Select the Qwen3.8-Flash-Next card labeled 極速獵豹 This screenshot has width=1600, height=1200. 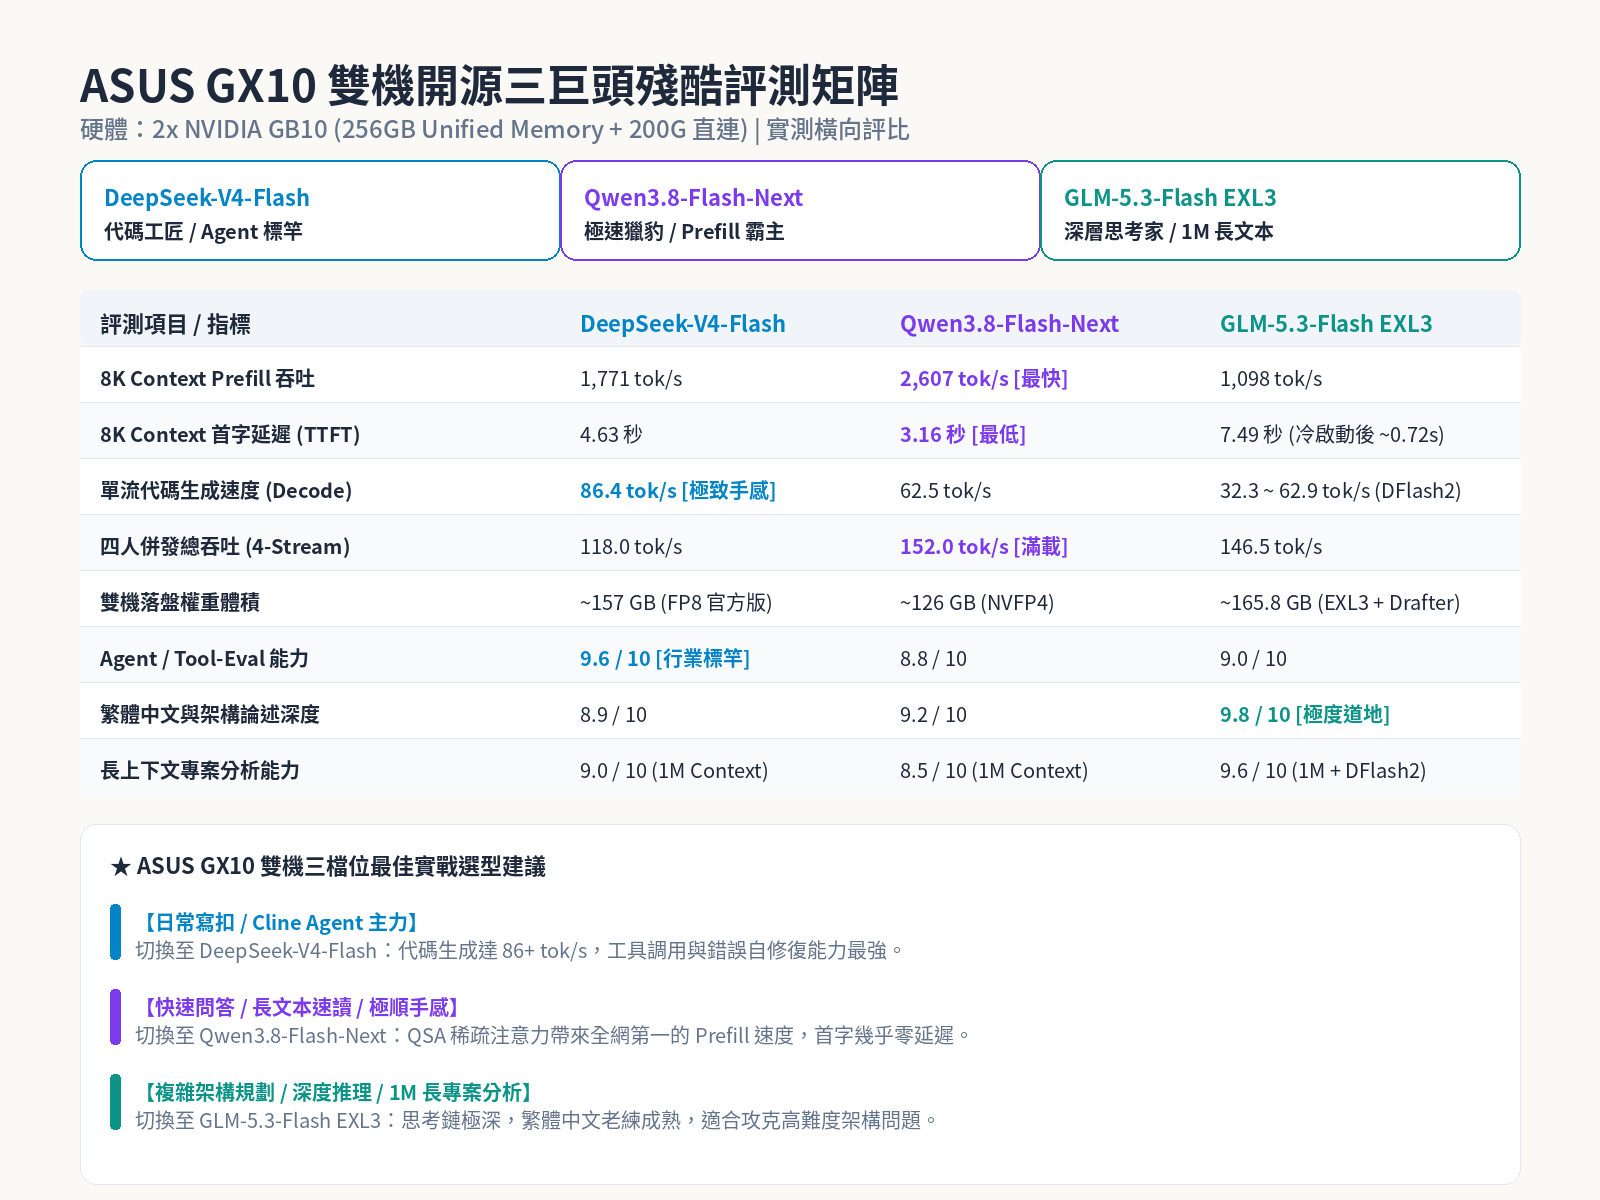[800, 211]
